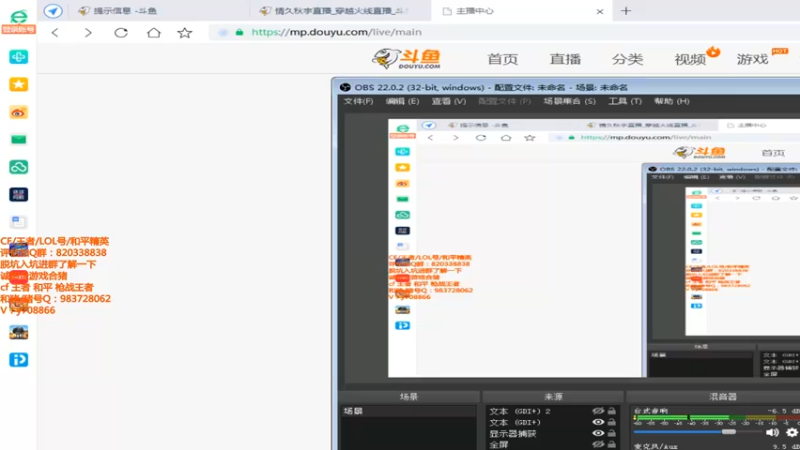This screenshot has width=800, height=450.
Task: Select the 文本 (GDI+) 2 source row
Action: (553, 411)
